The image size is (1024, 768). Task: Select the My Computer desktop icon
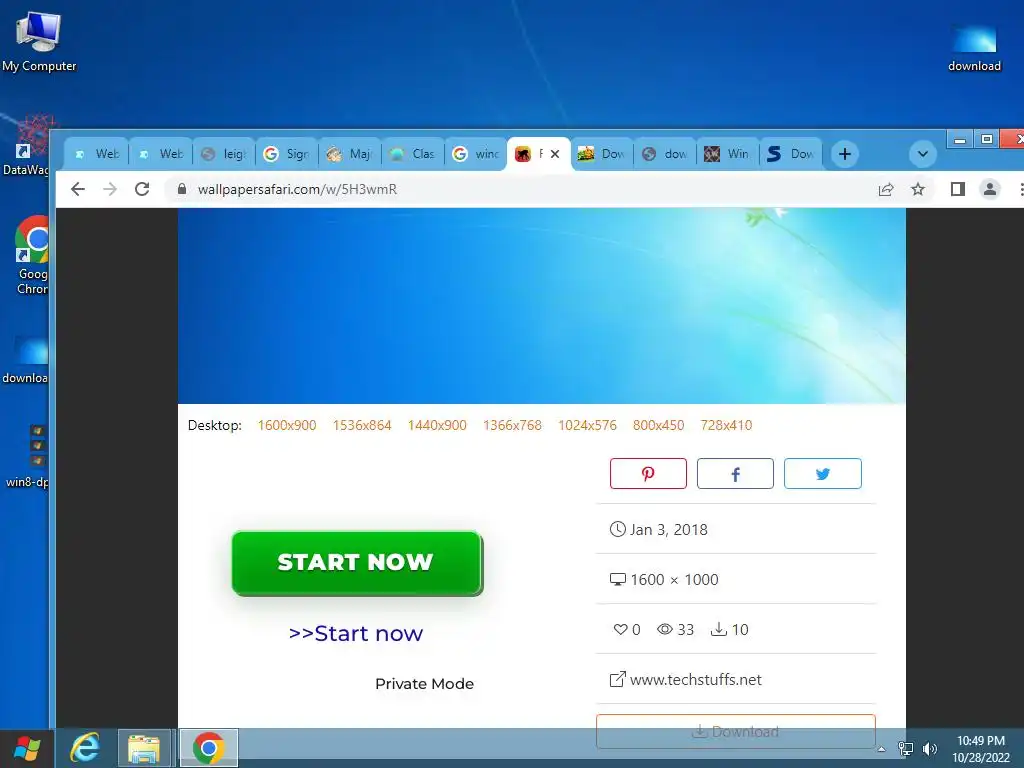(39, 42)
